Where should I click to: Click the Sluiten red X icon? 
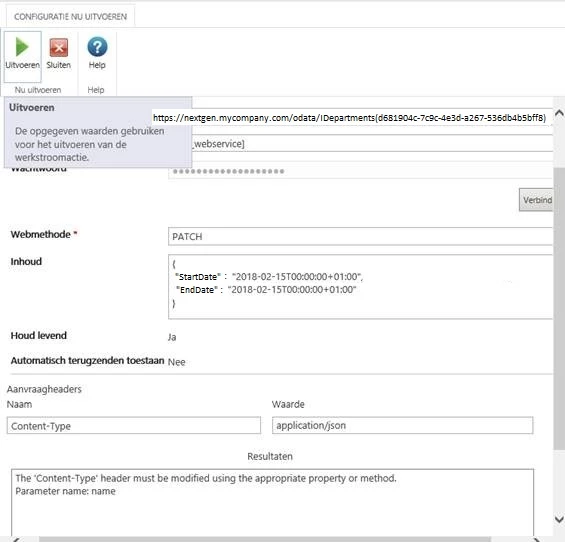coord(58,48)
